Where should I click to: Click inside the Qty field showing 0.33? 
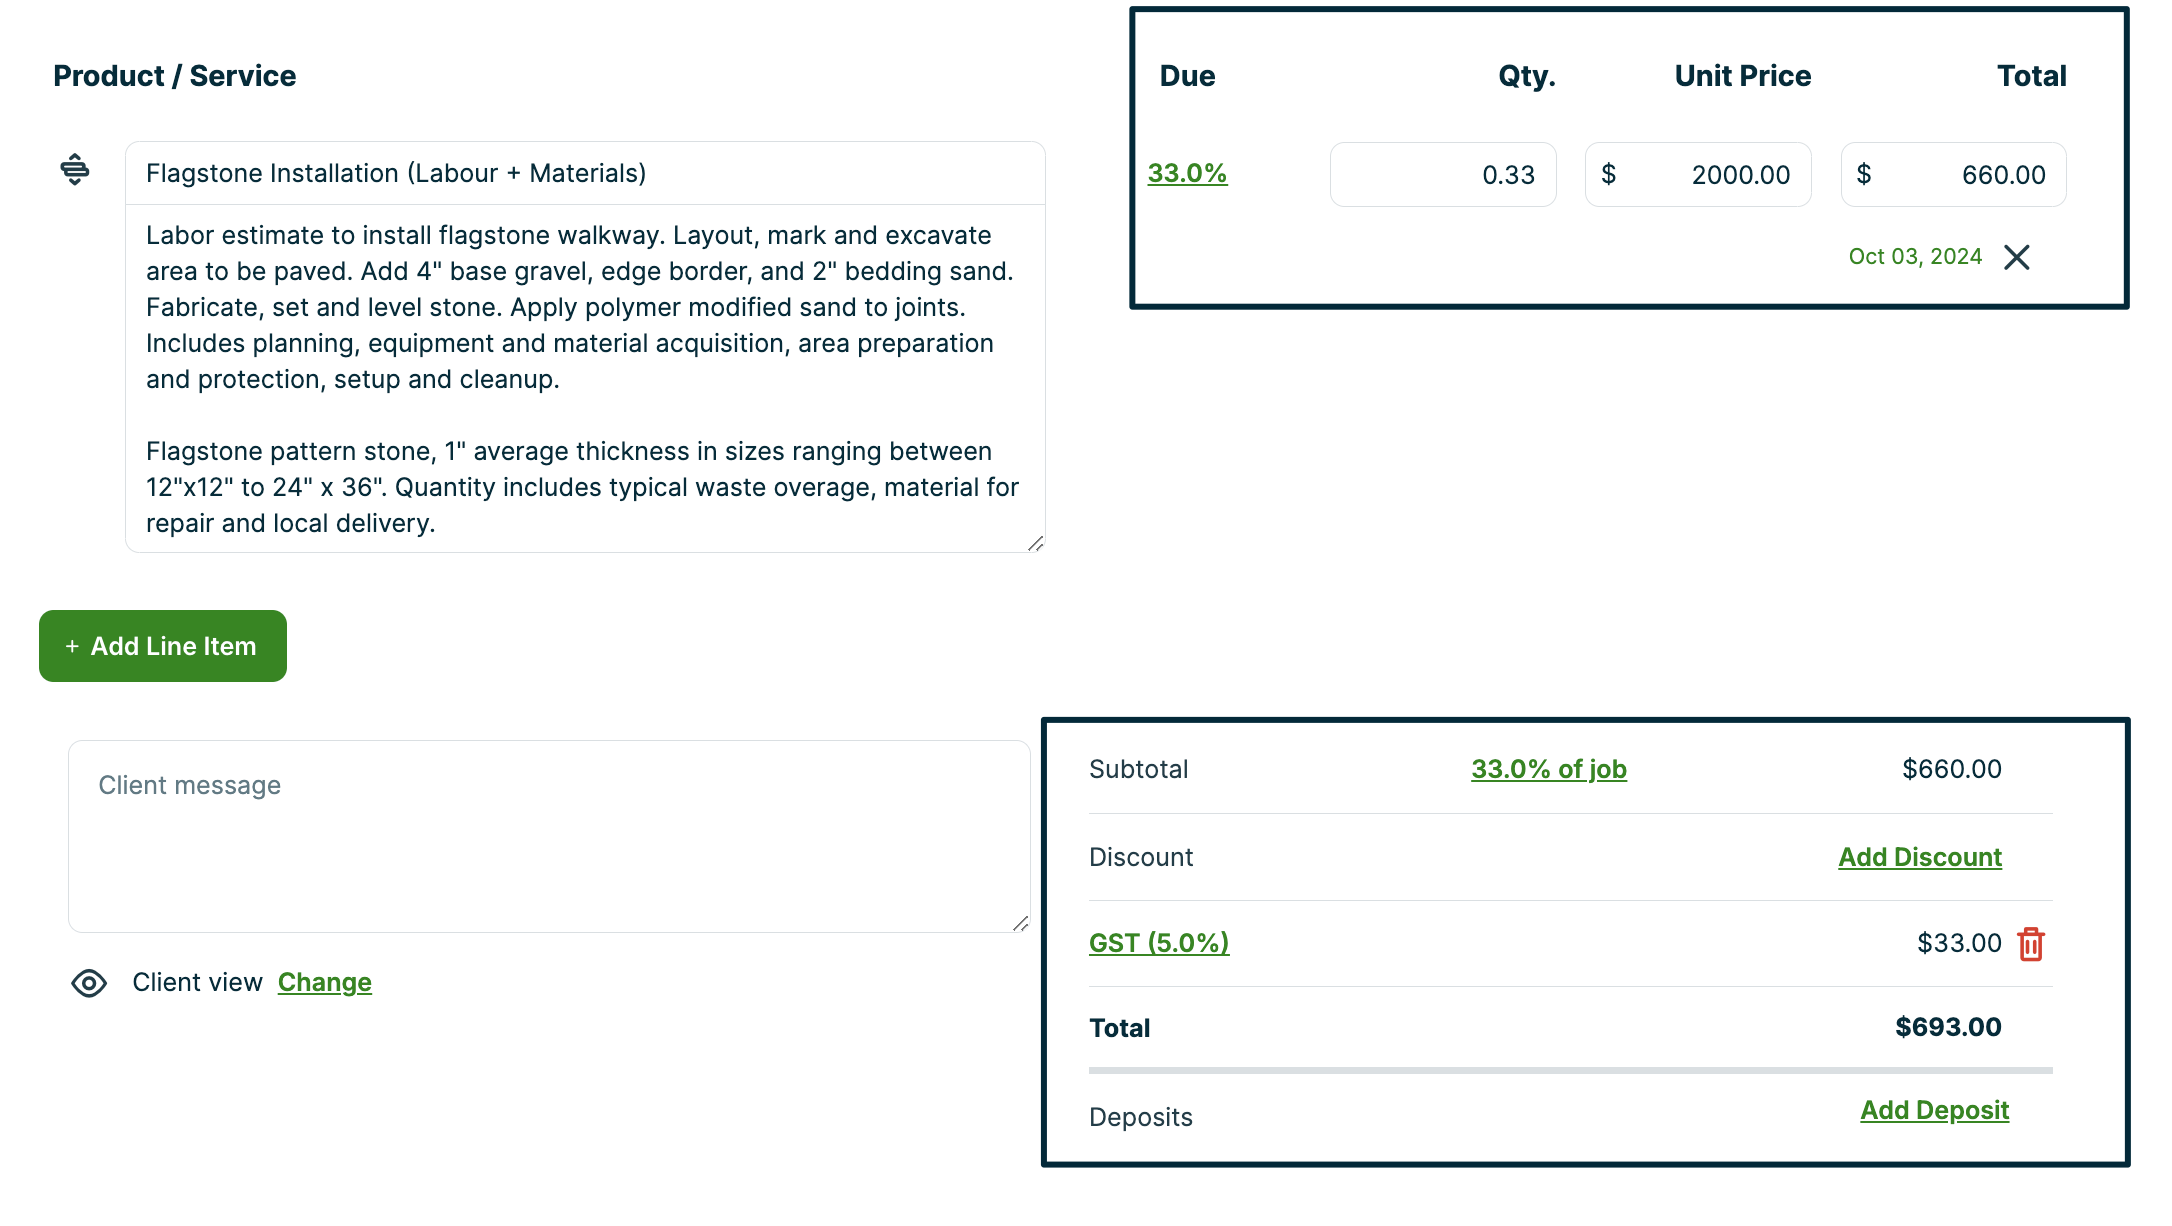click(1443, 174)
